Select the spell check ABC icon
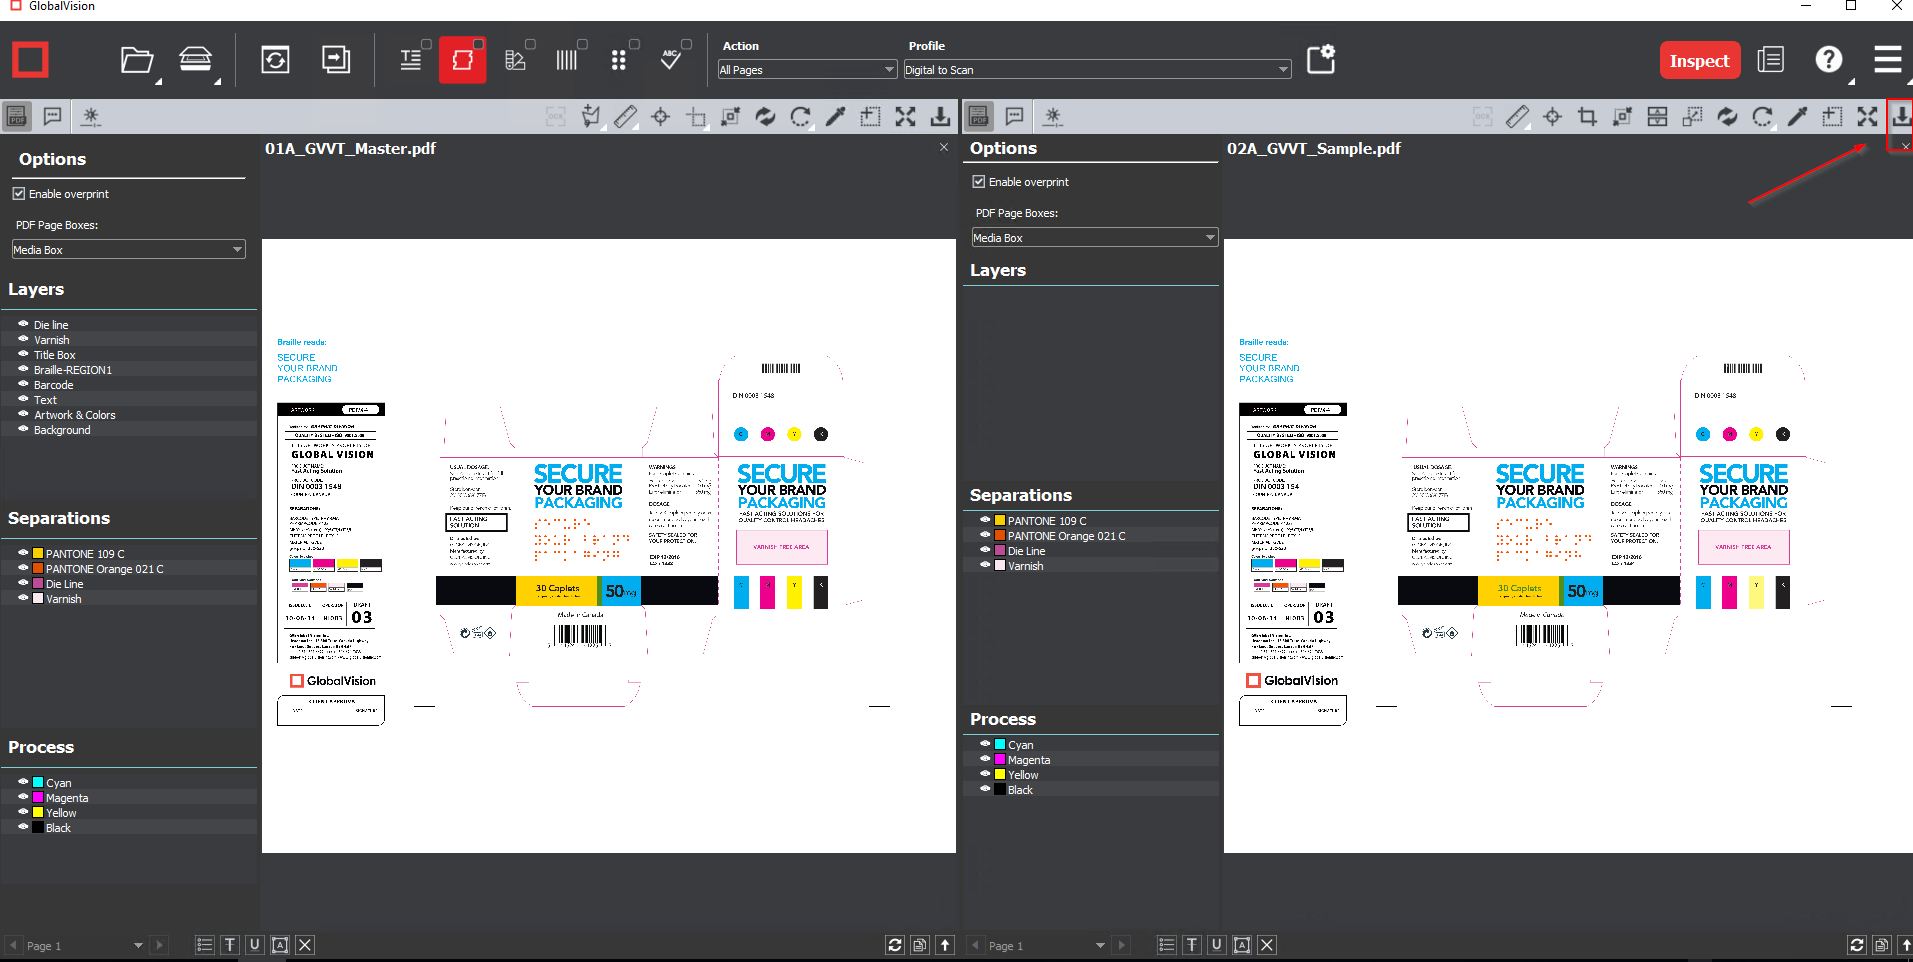Image resolution: width=1913 pixels, height=962 pixels. [670, 61]
